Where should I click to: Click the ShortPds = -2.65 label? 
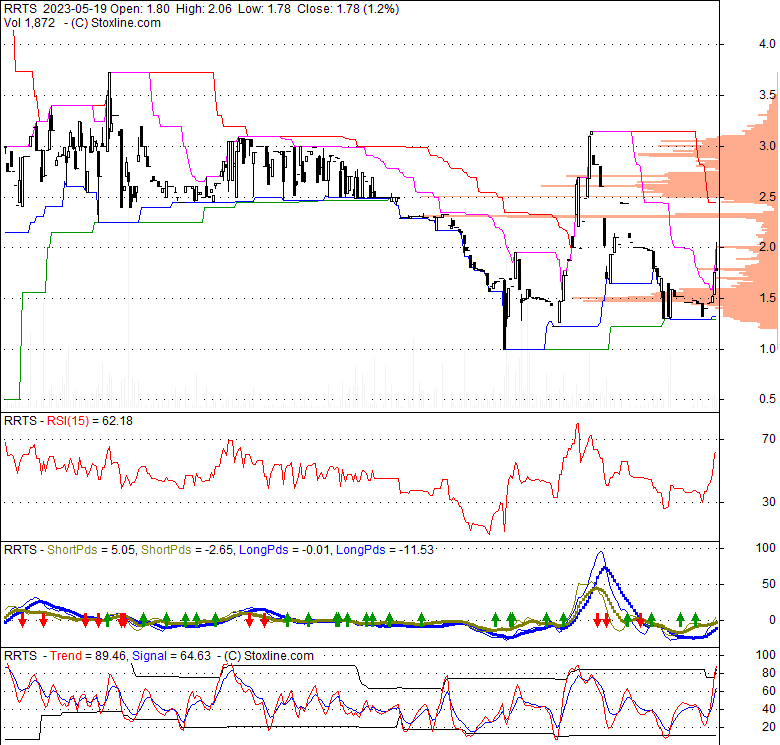pos(187,550)
